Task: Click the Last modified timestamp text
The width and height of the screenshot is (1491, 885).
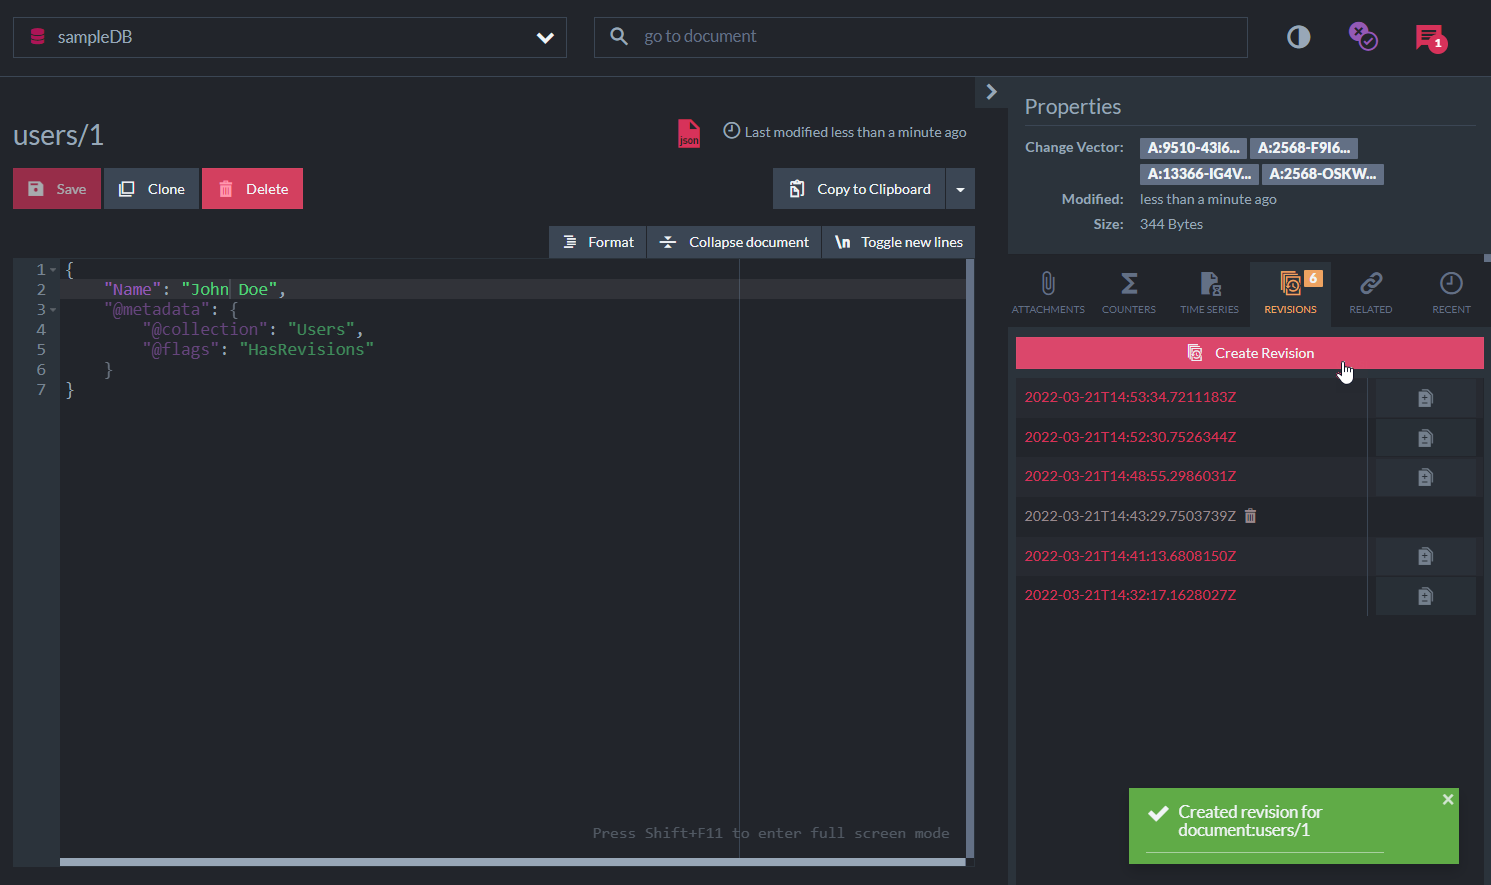Action: (855, 132)
